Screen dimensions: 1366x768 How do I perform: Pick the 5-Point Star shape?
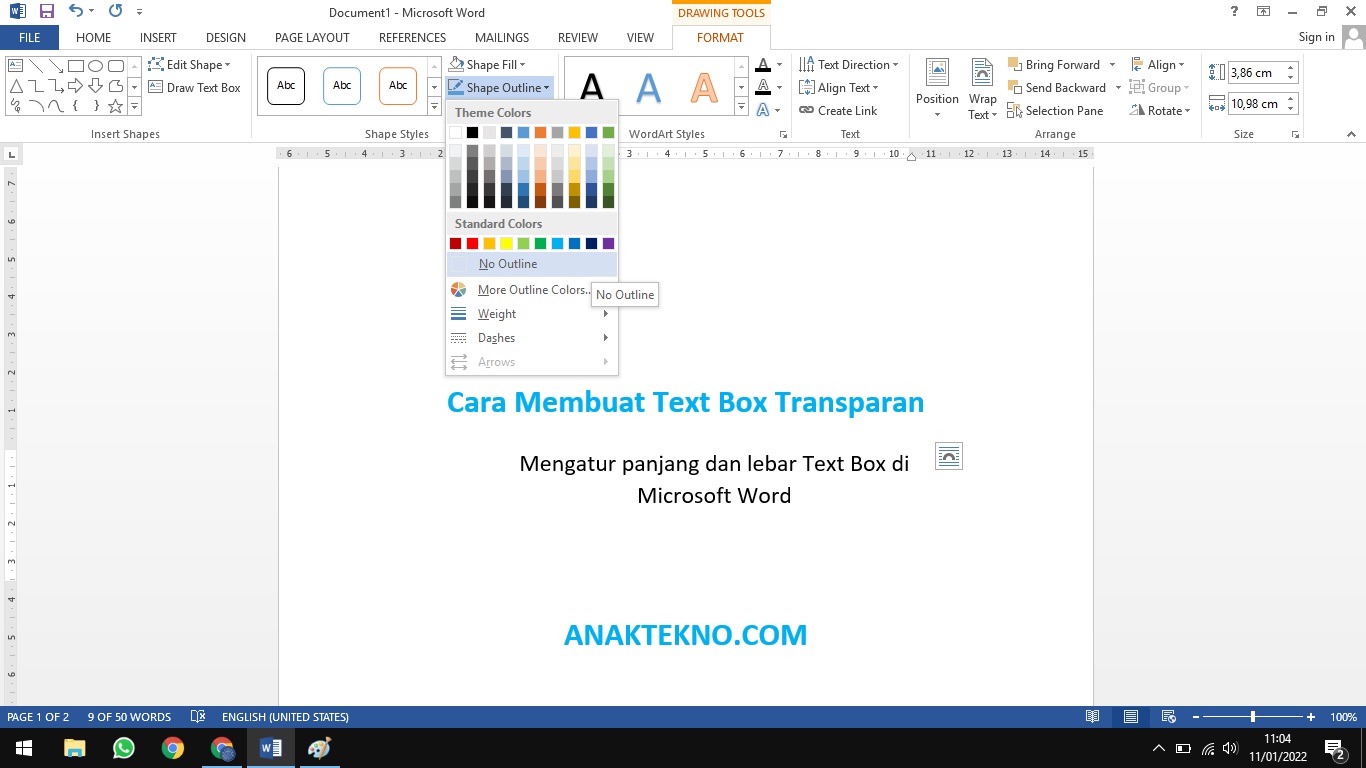(x=115, y=106)
